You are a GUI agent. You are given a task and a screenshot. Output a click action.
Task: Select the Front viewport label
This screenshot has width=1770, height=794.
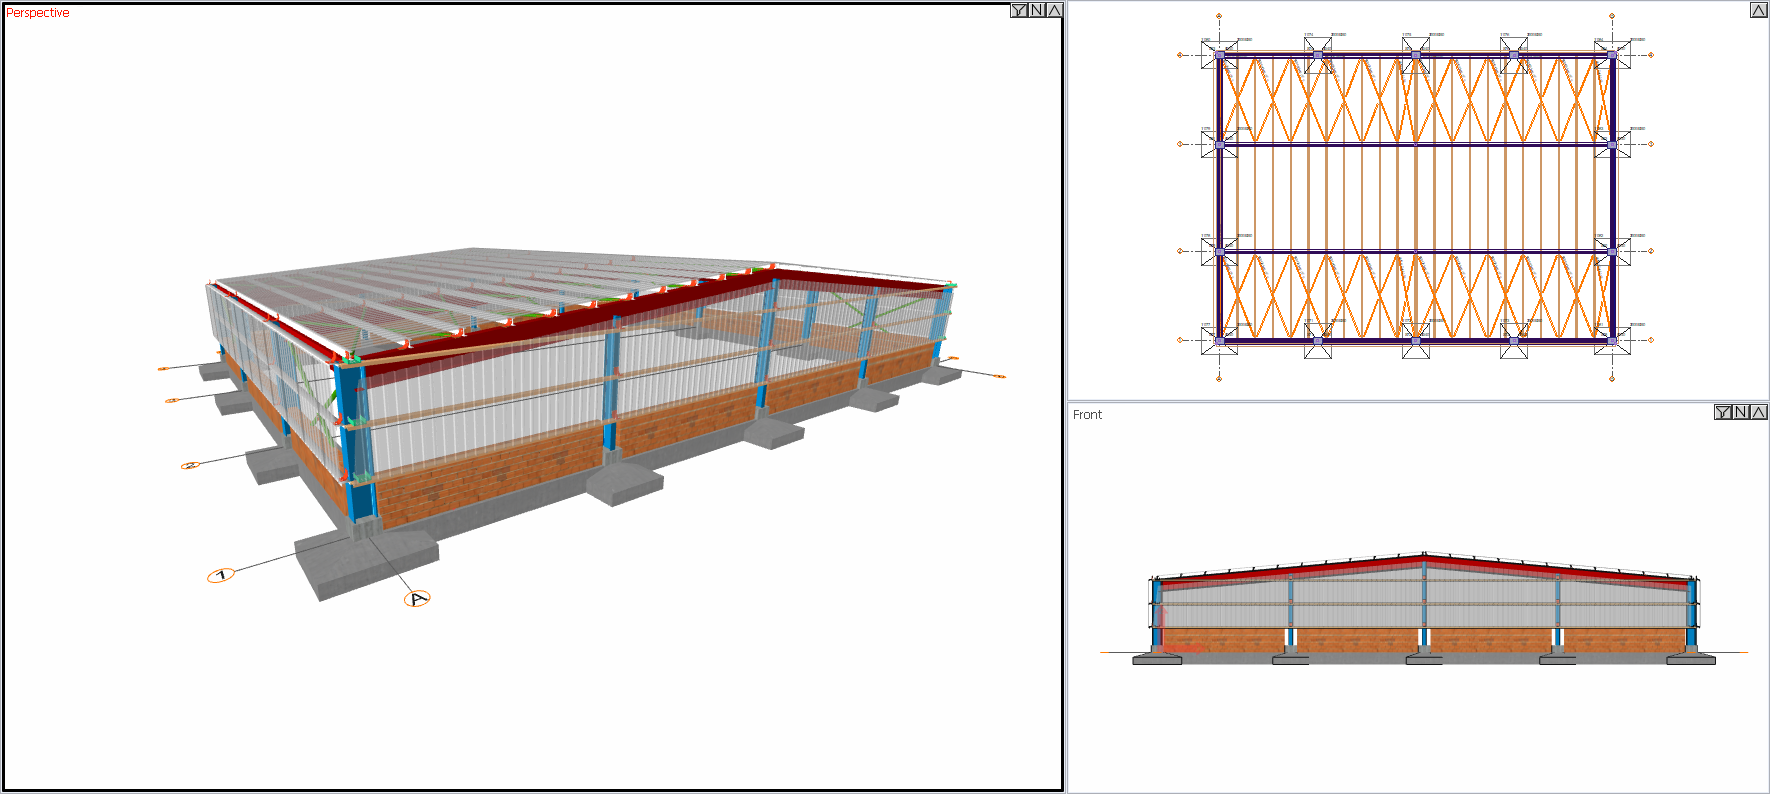1087,414
